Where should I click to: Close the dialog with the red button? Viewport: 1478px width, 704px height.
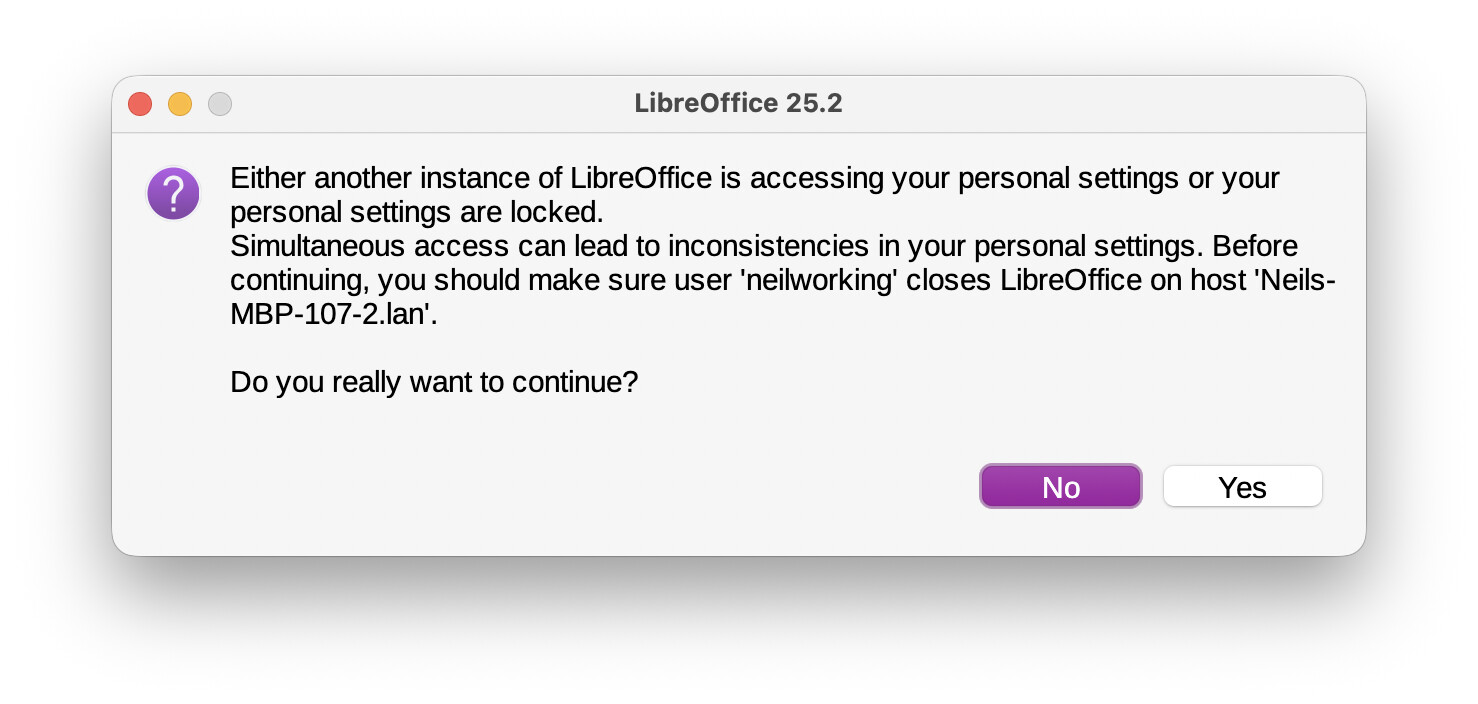(x=140, y=104)
